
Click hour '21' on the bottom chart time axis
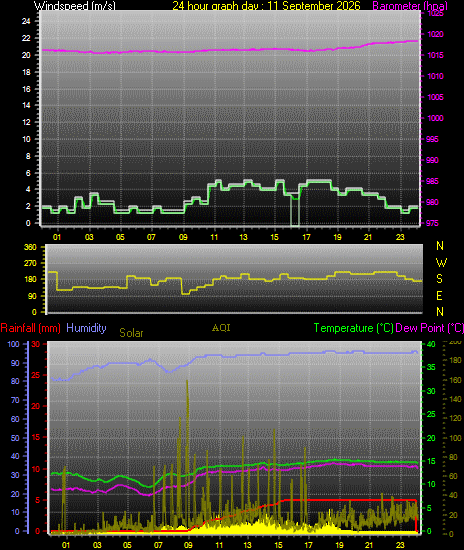[x=369, y=545]
